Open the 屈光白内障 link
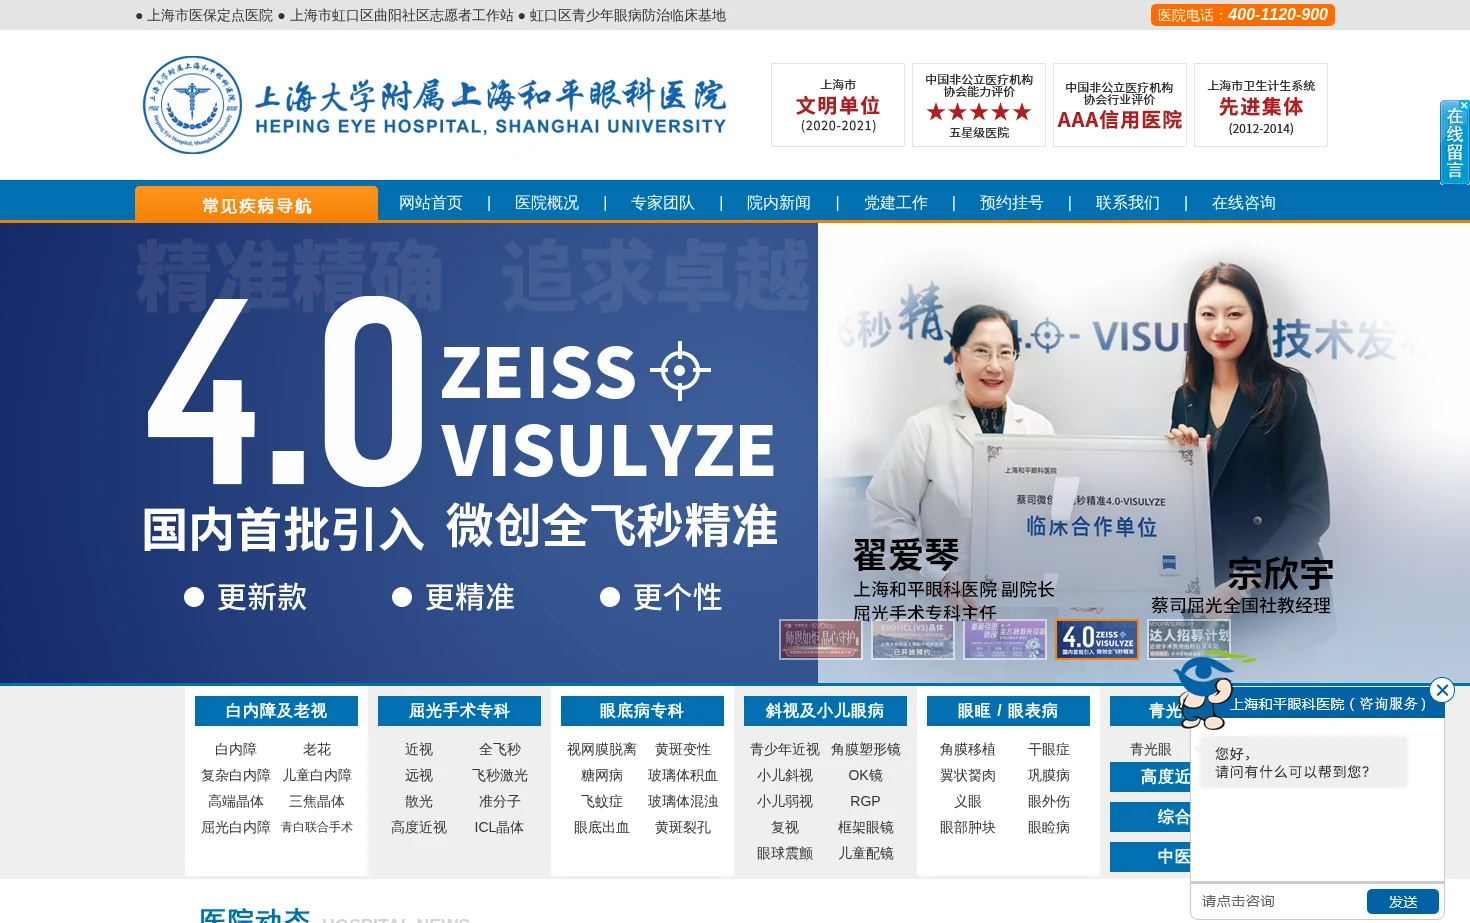This screenshot has height=923, width=1470. [x=236, y=827]
